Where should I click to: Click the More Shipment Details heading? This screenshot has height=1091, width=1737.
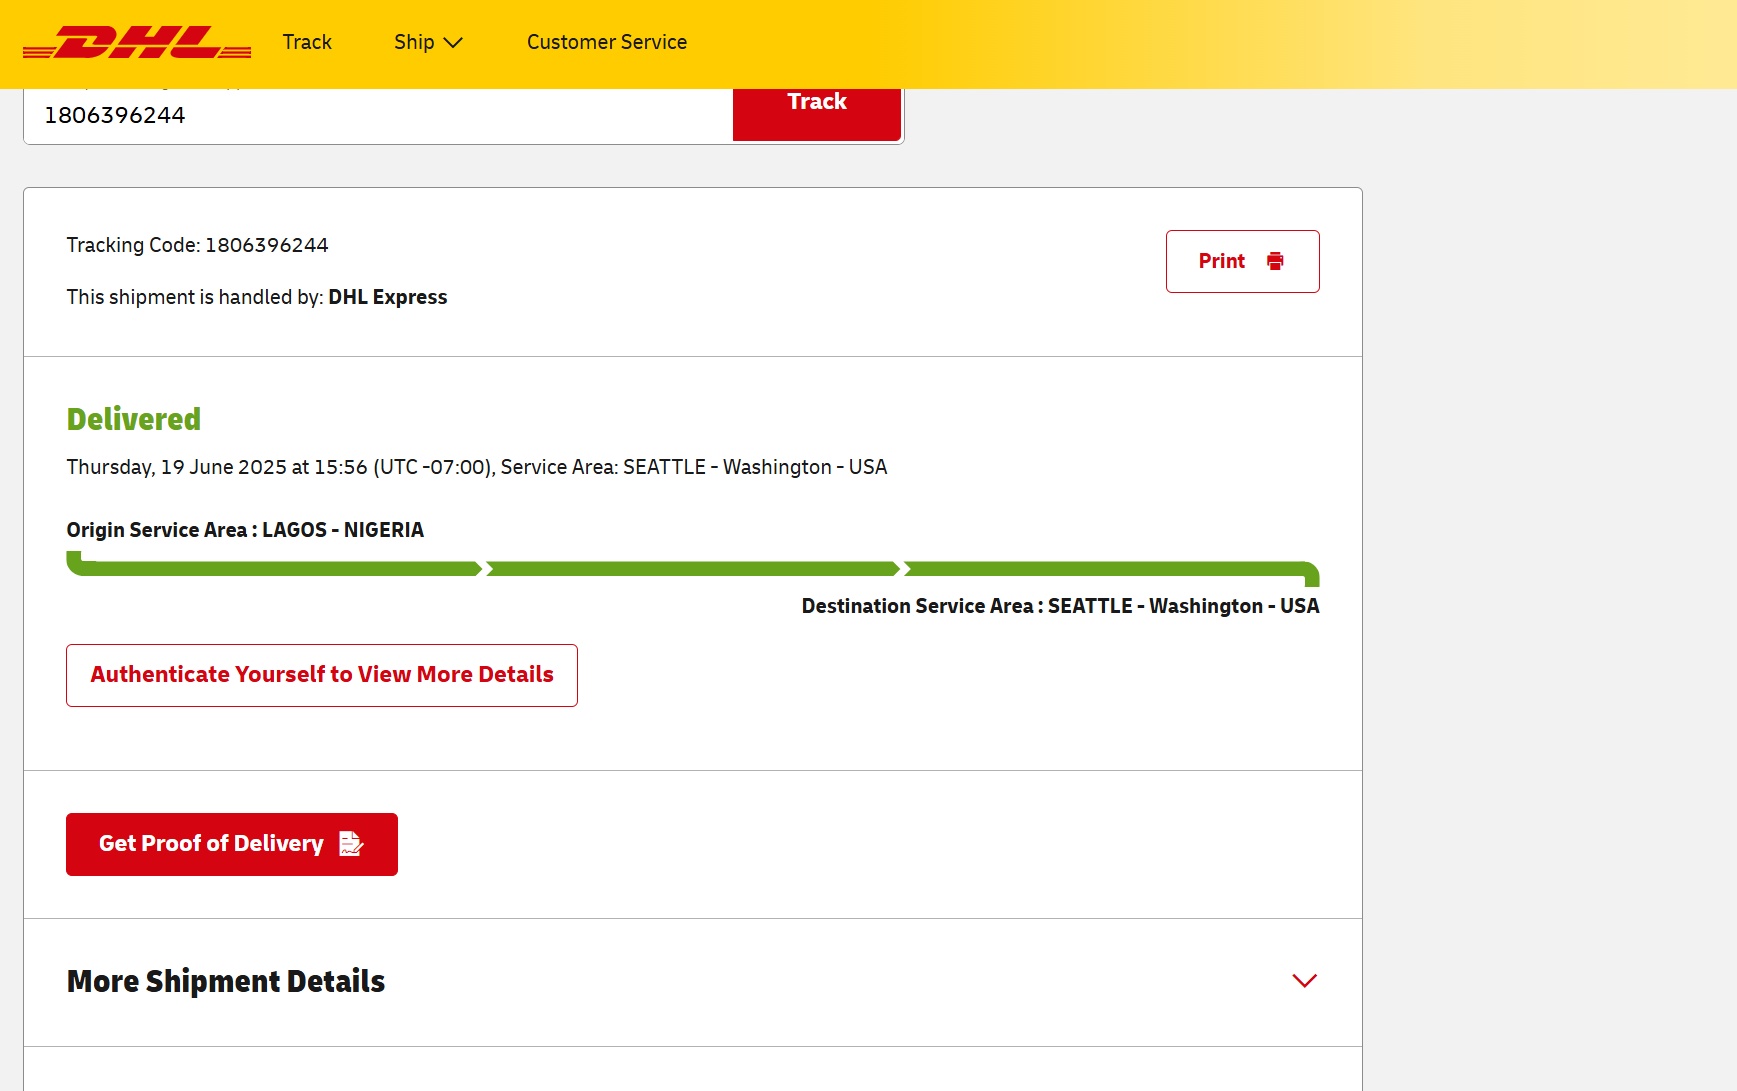(226, 981)
